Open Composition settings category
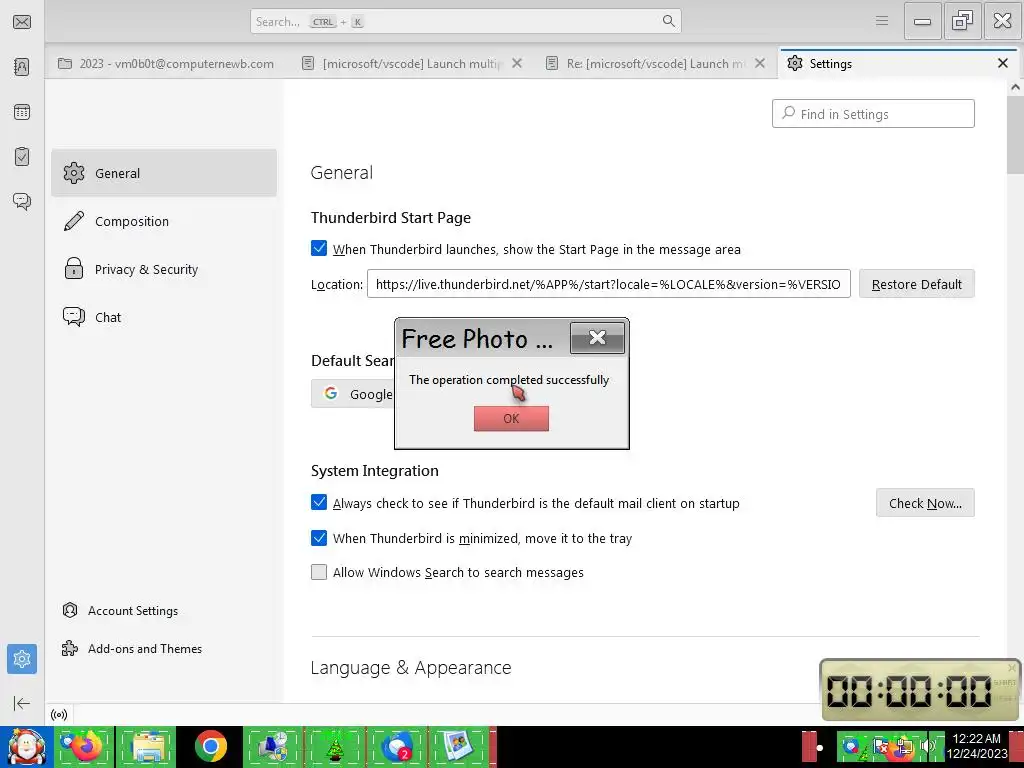The height and width of the screenshot is (768, 1024). coord(164,221)
